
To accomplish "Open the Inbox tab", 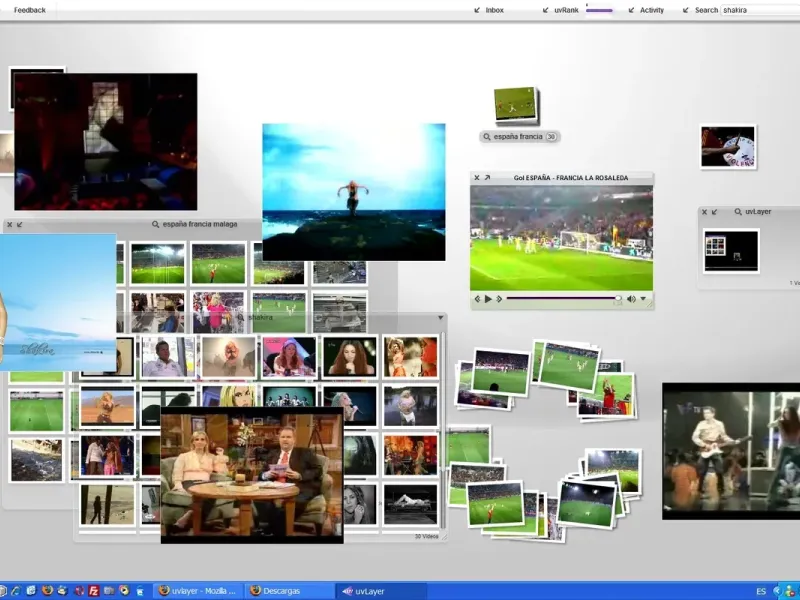I will tap(494, 10).
